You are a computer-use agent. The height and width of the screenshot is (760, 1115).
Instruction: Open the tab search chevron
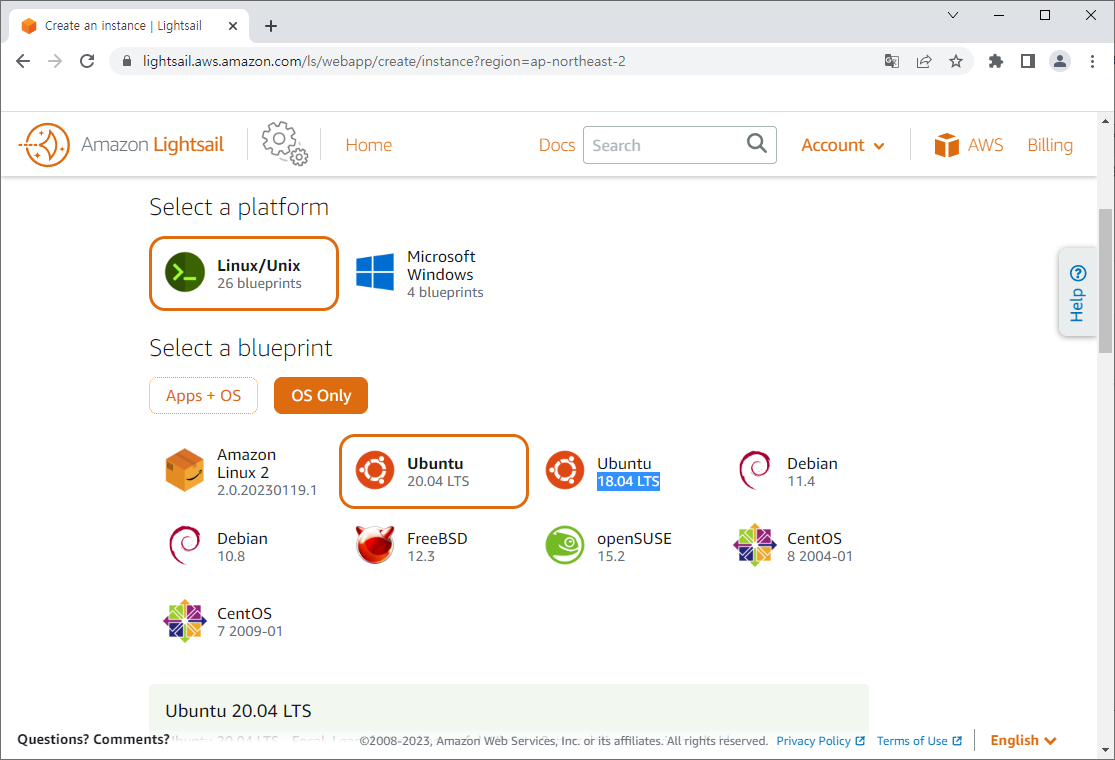(x=953, y=15)
